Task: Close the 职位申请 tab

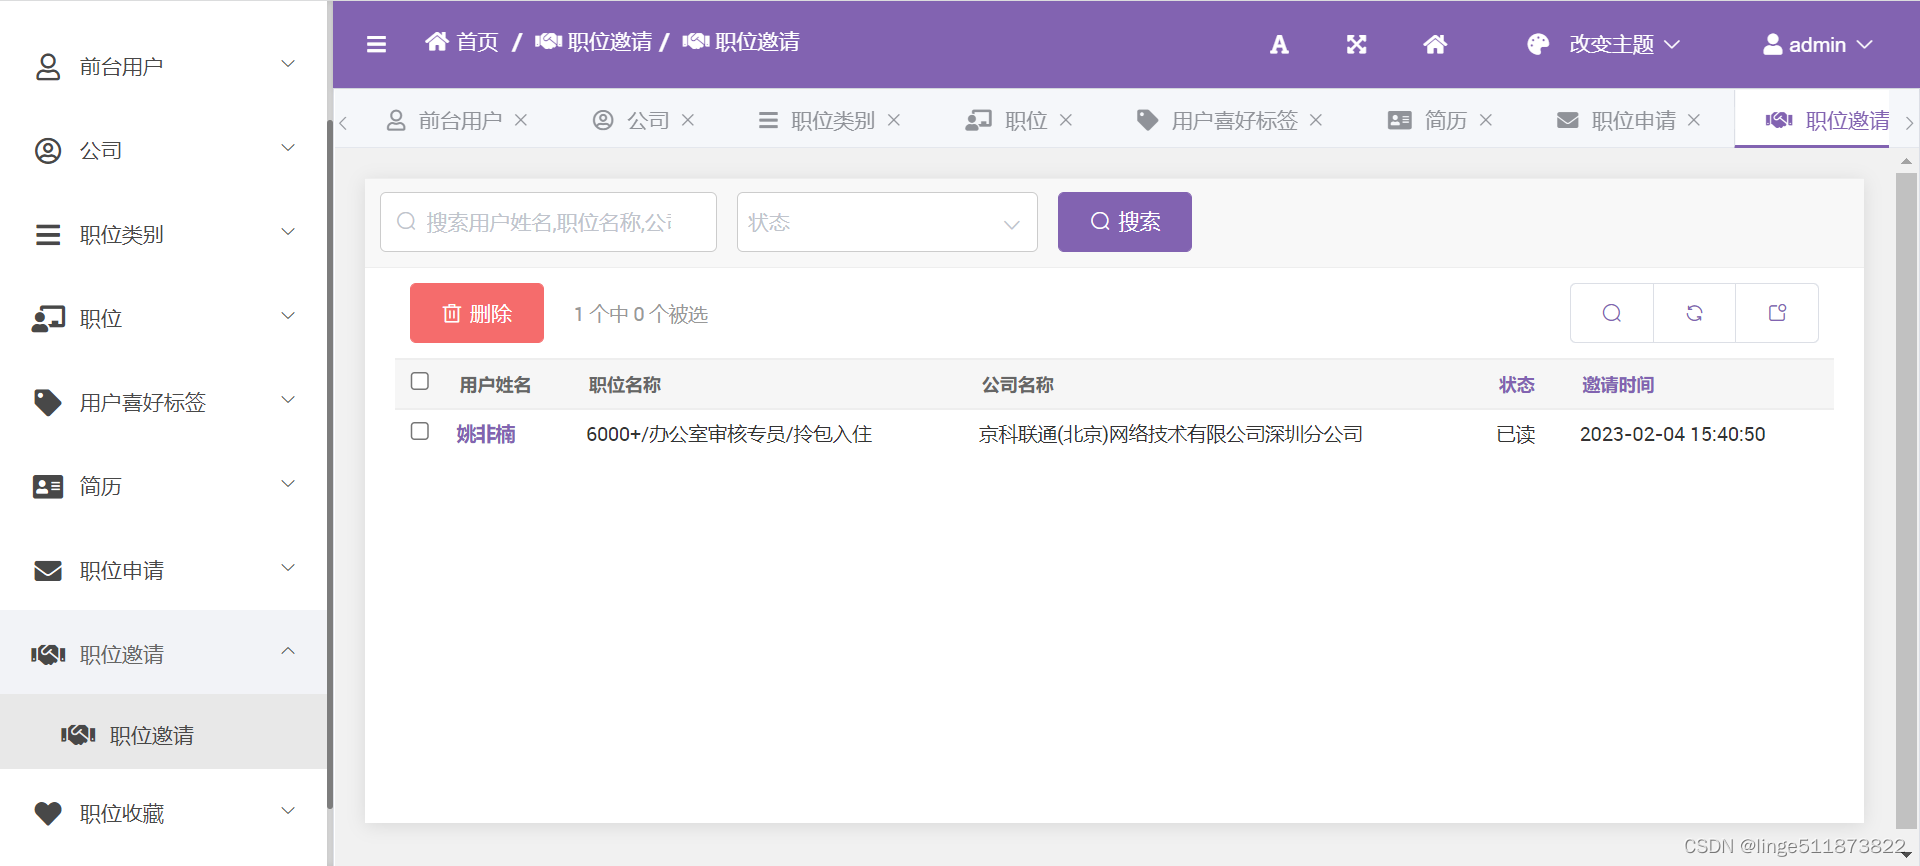Action: coord(1694,120)
